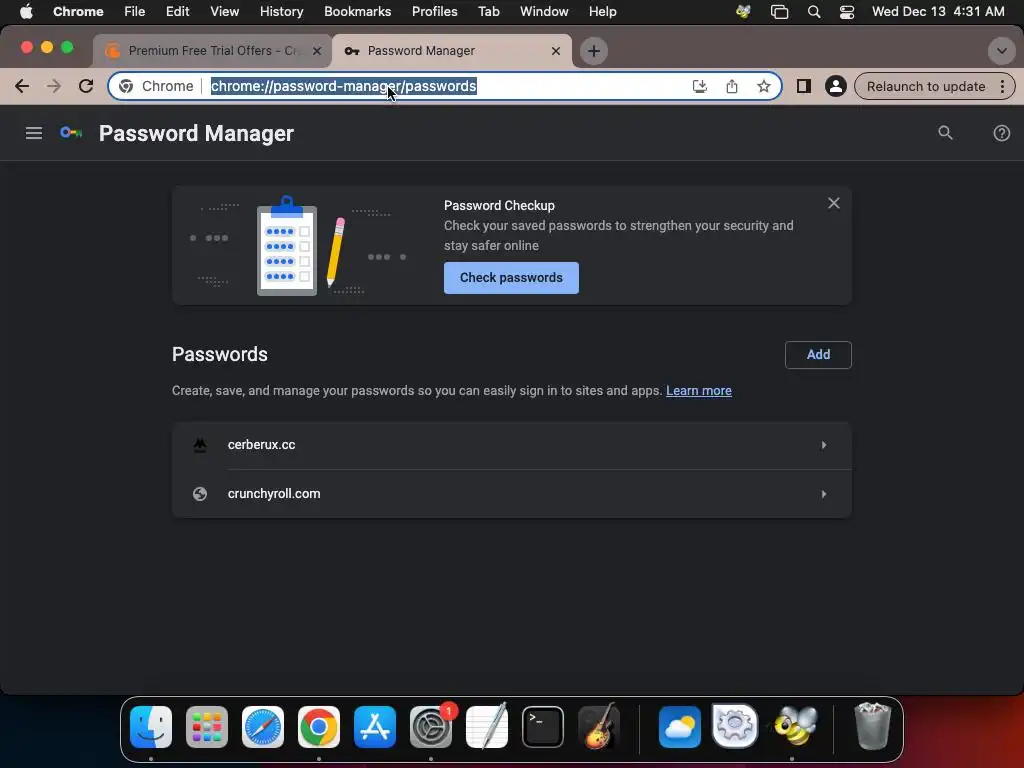Open the History menu
1024x768 pixels.
tap(281, 11)
